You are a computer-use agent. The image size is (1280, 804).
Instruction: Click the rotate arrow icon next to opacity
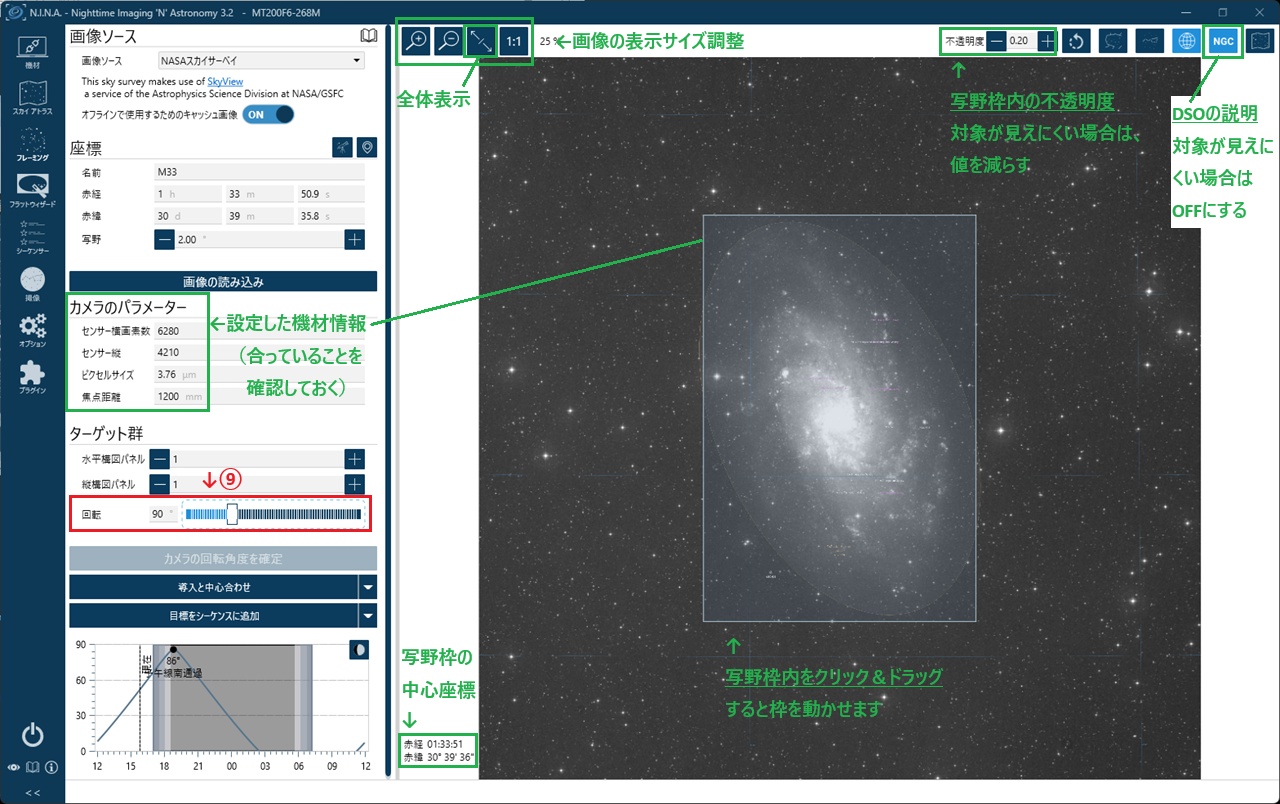(1076, 41)
